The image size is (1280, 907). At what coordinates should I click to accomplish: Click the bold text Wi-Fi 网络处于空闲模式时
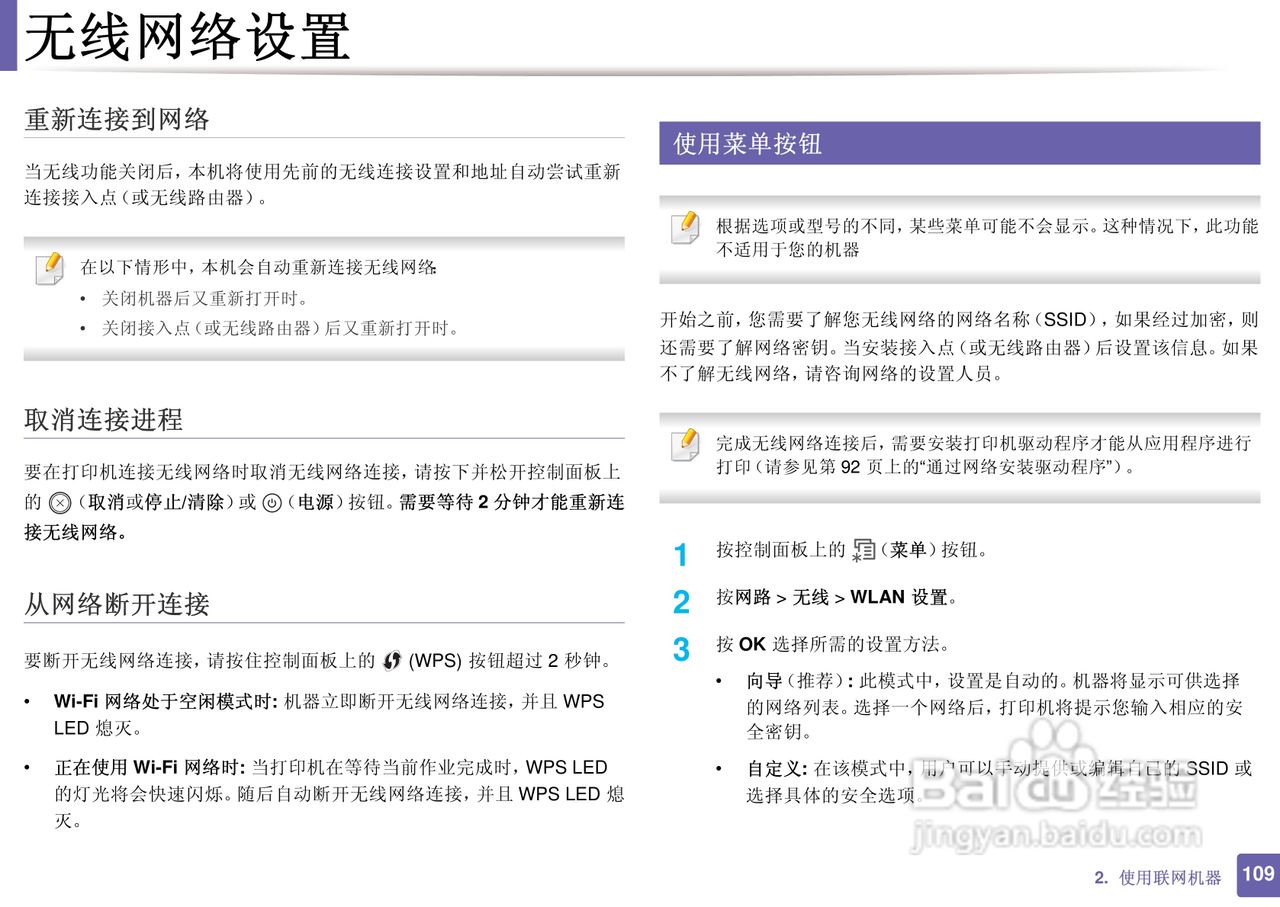click(x=167, y=701)
